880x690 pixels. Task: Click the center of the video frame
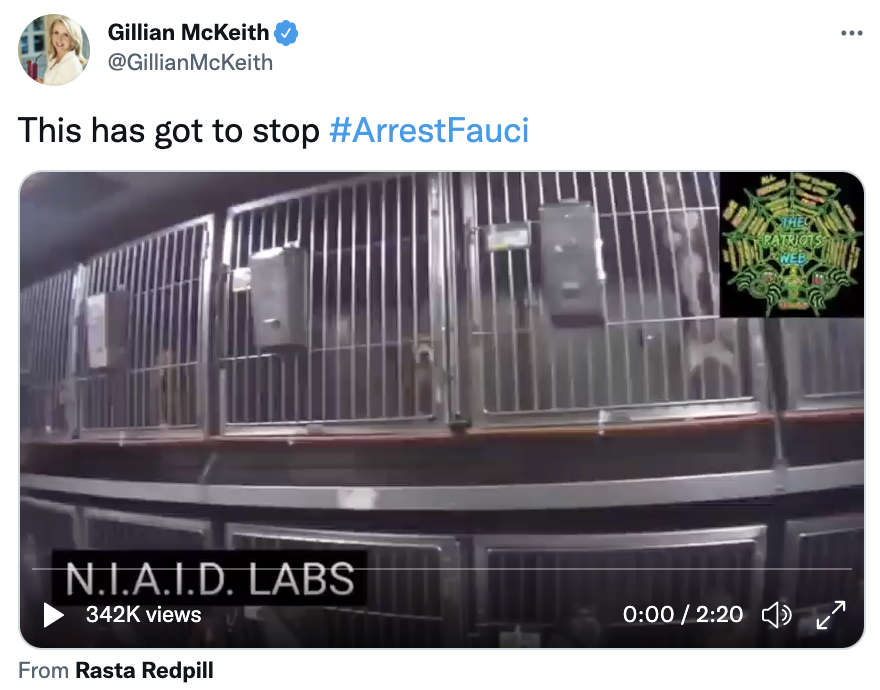pos(442,410)
